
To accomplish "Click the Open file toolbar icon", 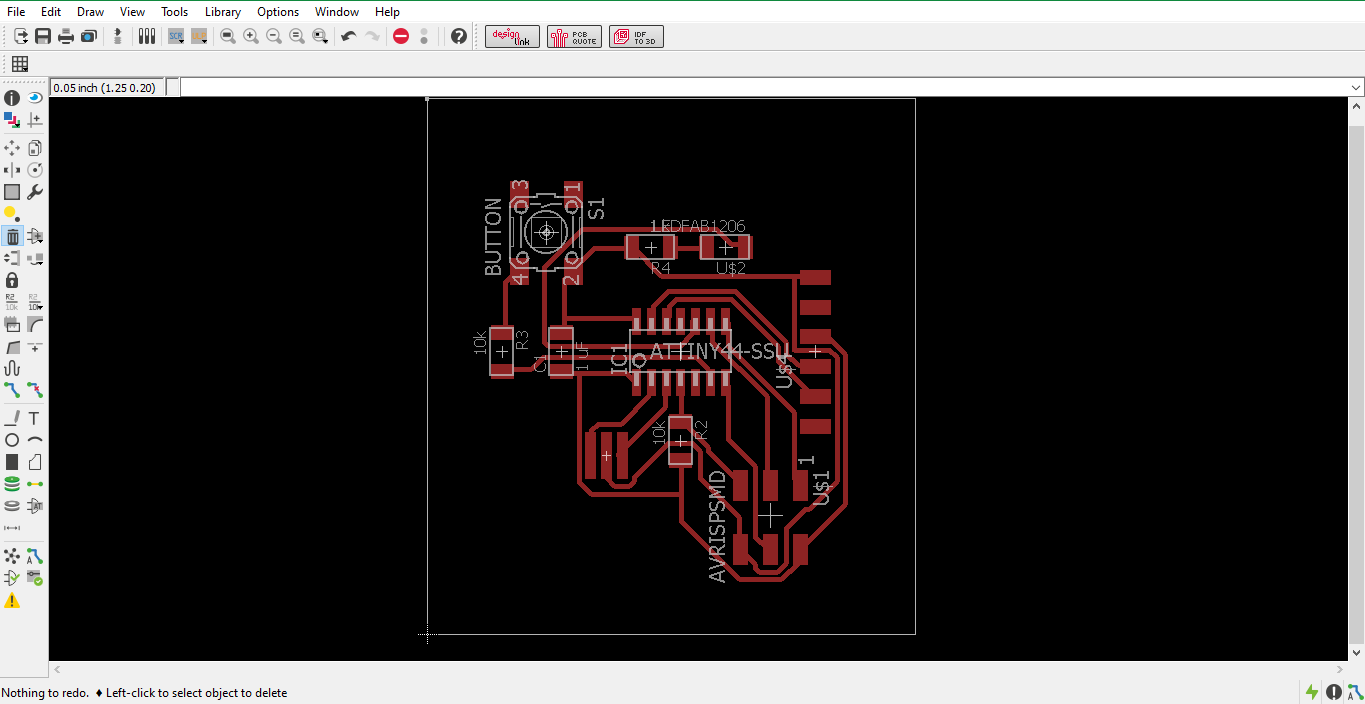I will pyautogui.click(x=20, y=36).
